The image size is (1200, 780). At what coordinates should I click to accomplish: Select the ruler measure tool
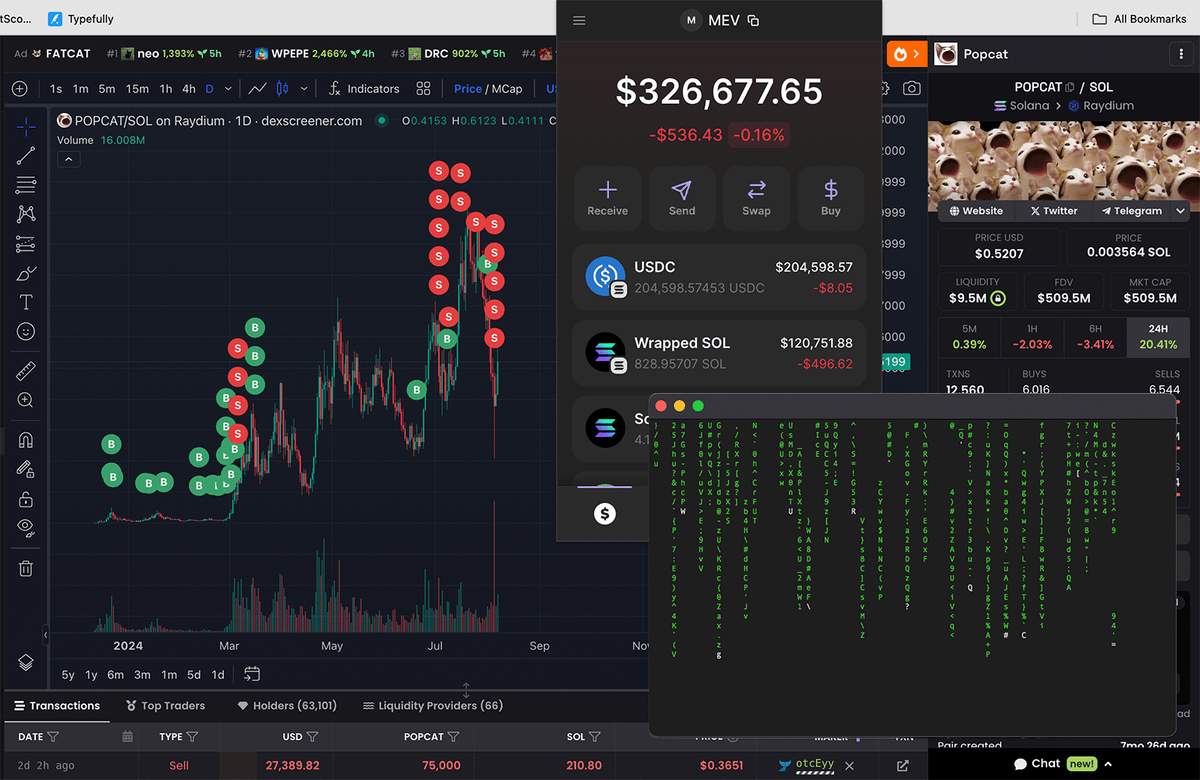[26, 371]
